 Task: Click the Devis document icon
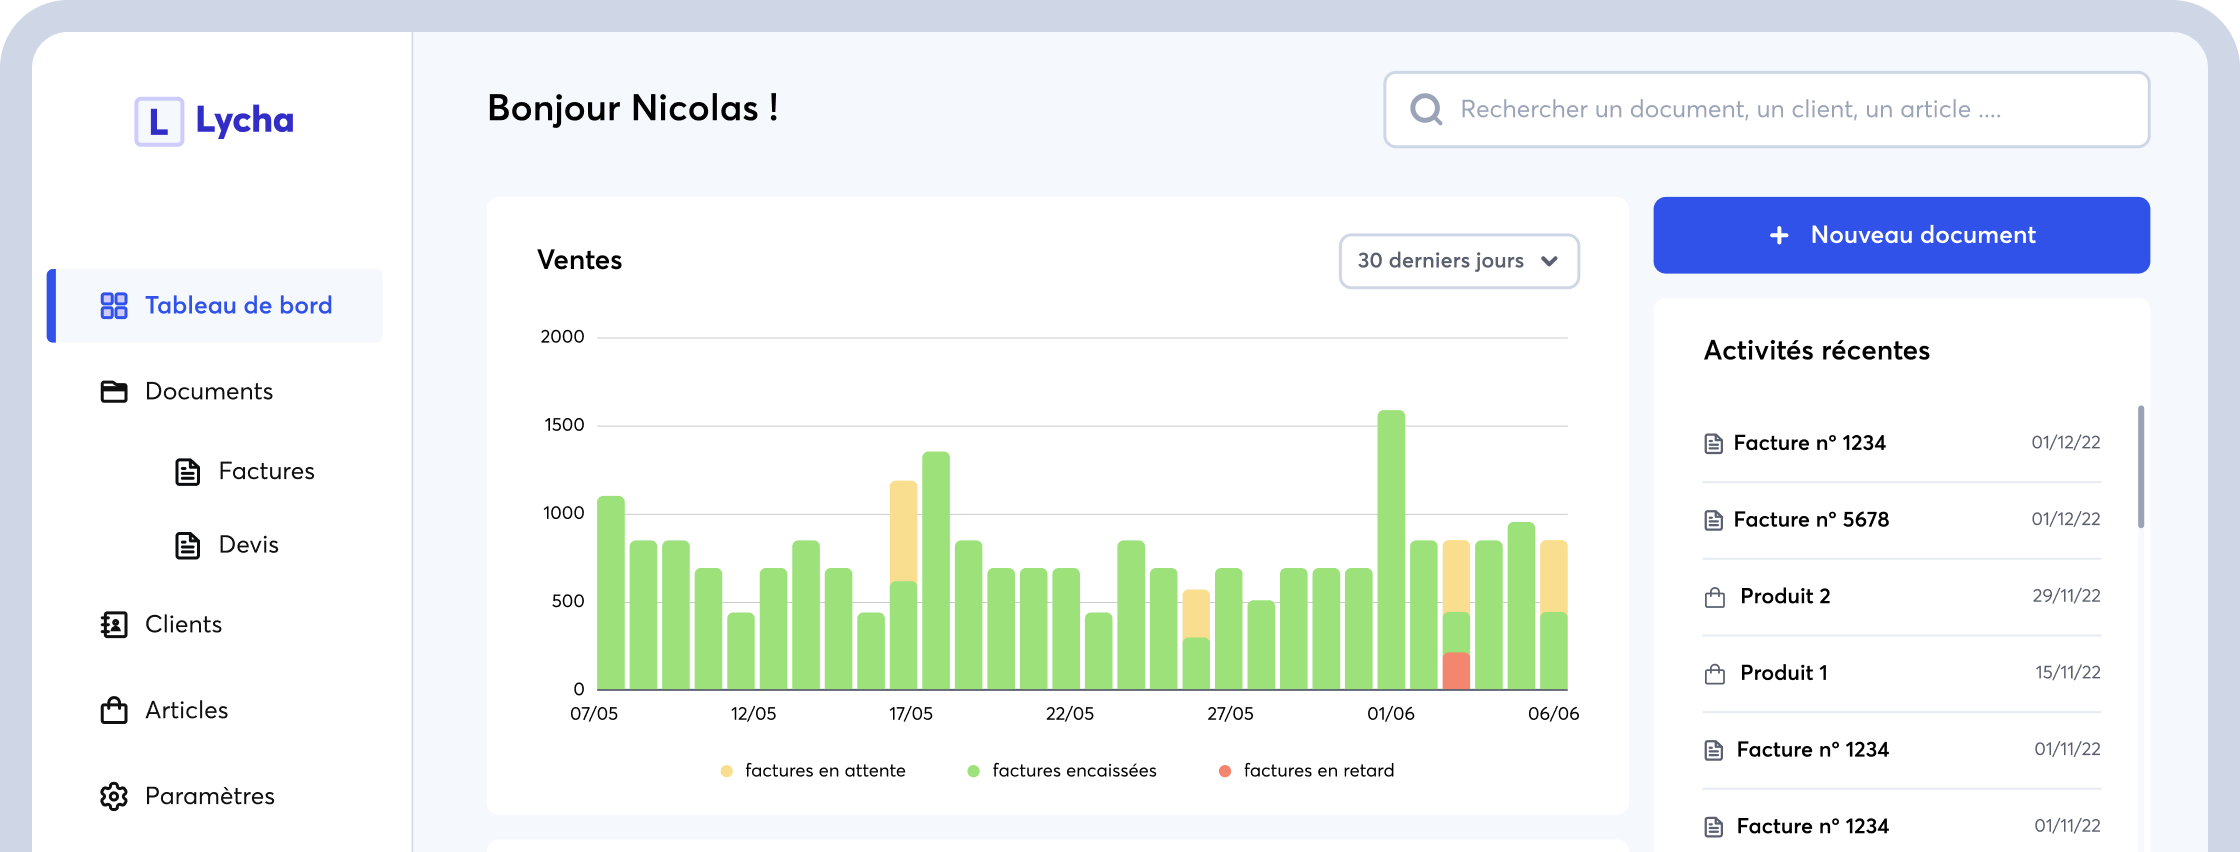coord(188,545)
